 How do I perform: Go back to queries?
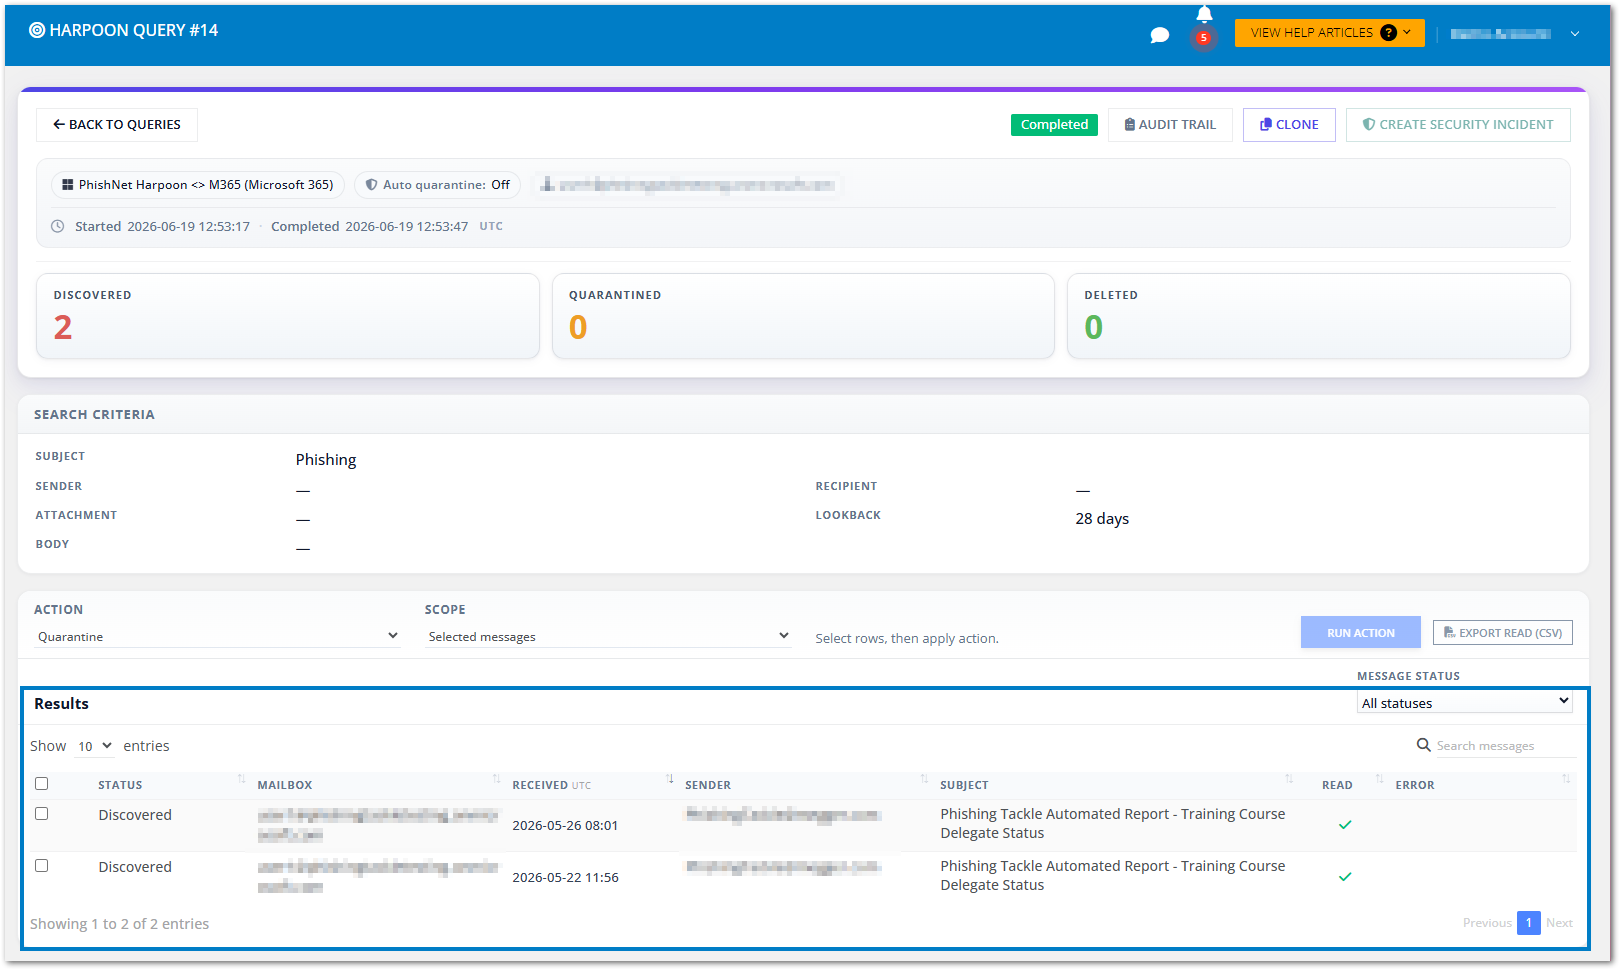click(x=117, y=125)
